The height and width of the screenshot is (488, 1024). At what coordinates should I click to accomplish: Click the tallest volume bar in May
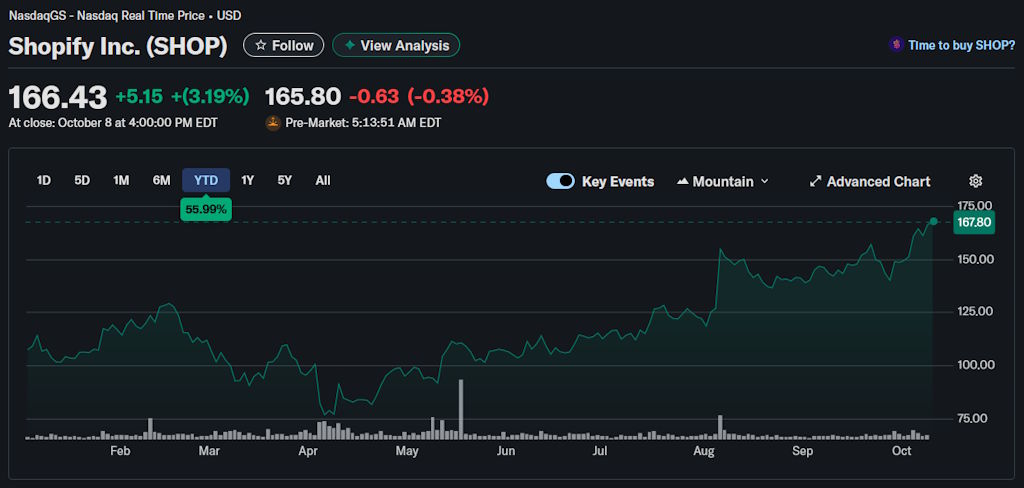coord(461,410)
